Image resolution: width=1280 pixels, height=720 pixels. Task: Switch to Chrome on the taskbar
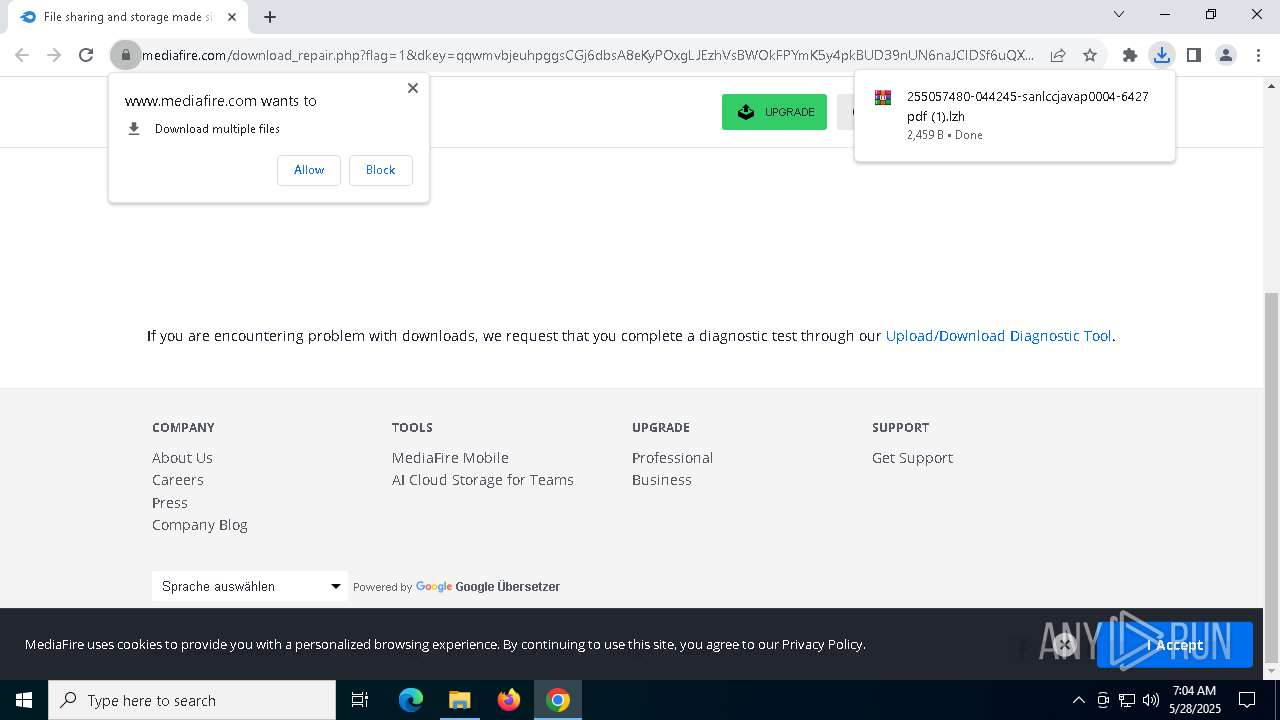click(x=558, y=700)
